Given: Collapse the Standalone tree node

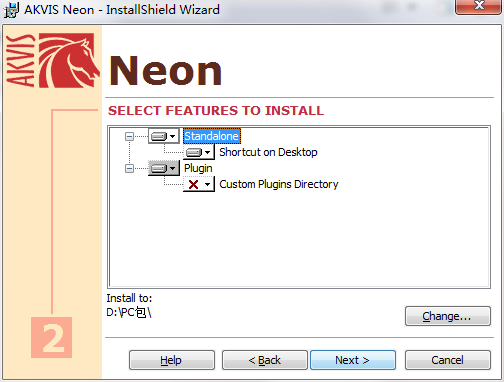Looking at the screenshot, I should 129,136.
